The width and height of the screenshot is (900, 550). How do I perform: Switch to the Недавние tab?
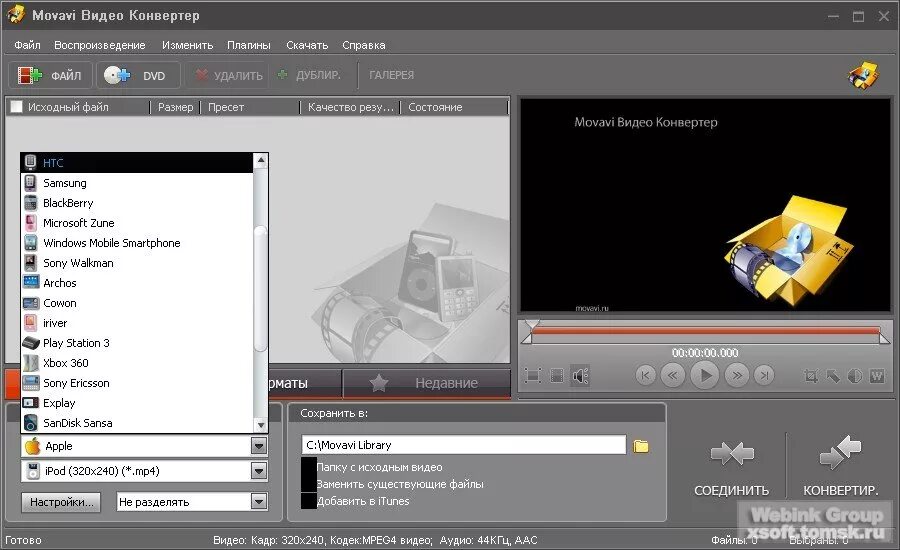(x=427, y=383)
